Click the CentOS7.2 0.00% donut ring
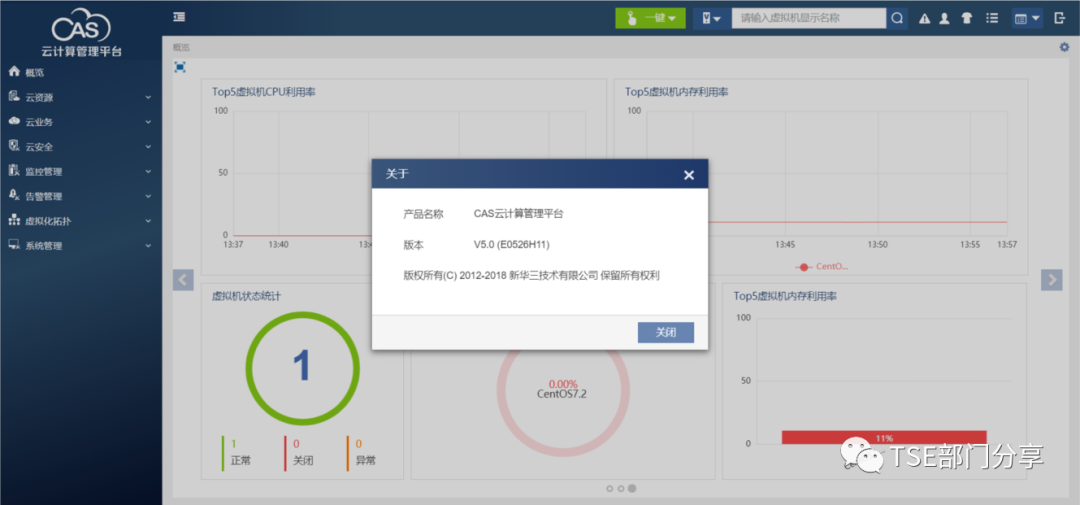The width and height of the screenshot is (1080, 505). coord(563,389)
